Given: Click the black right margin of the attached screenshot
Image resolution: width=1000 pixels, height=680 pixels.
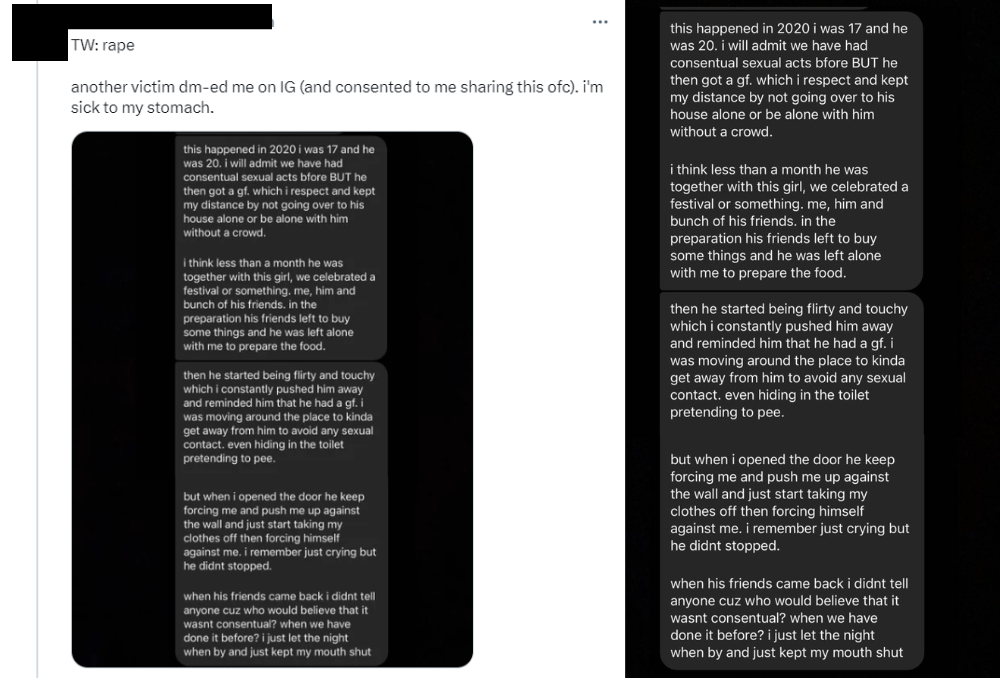Looking at the screenshot, I should tap(430, 399).
